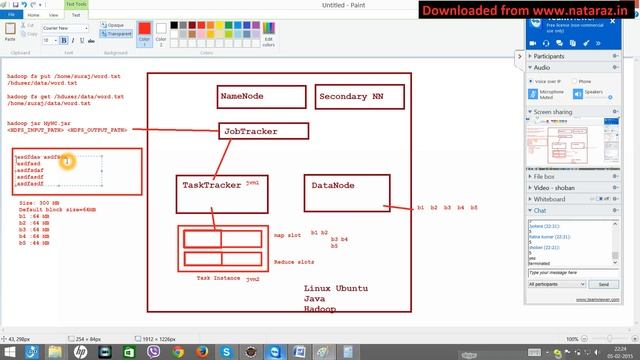Viewport: 640px width, 360px height.
Task: Click TeamViewer video camera icon
Action: 533,43
